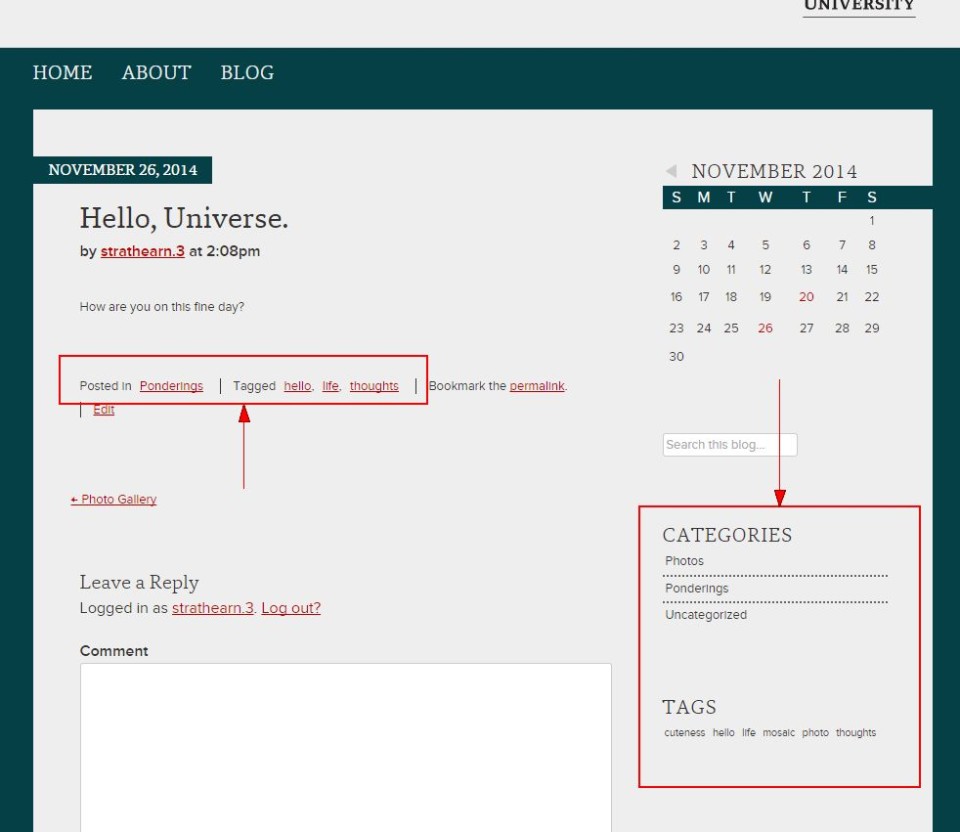Select calendar date 26
960x832 pixels.
[765, 328]
